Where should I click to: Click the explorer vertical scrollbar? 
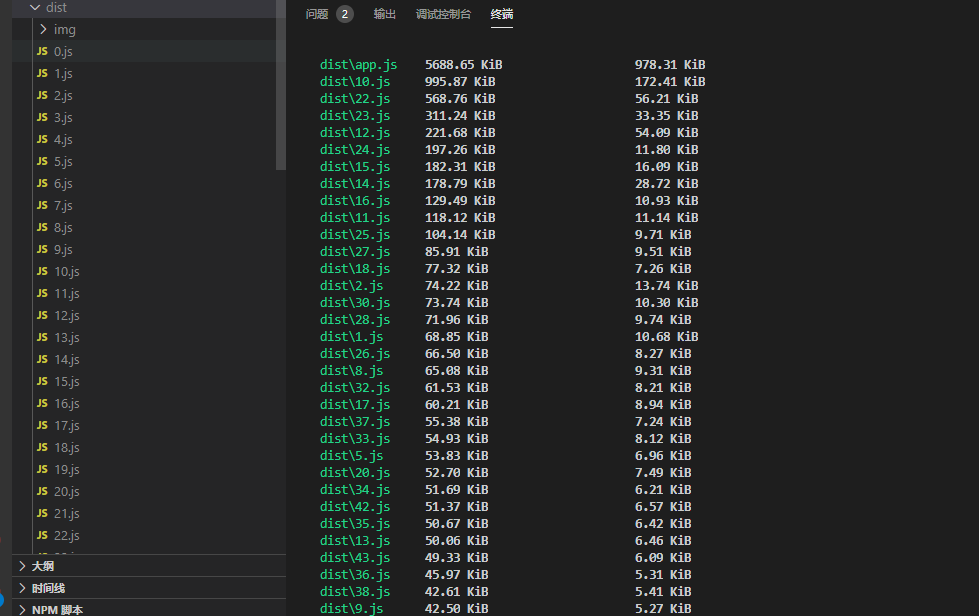pyautogui.click(x=281, y=85)
